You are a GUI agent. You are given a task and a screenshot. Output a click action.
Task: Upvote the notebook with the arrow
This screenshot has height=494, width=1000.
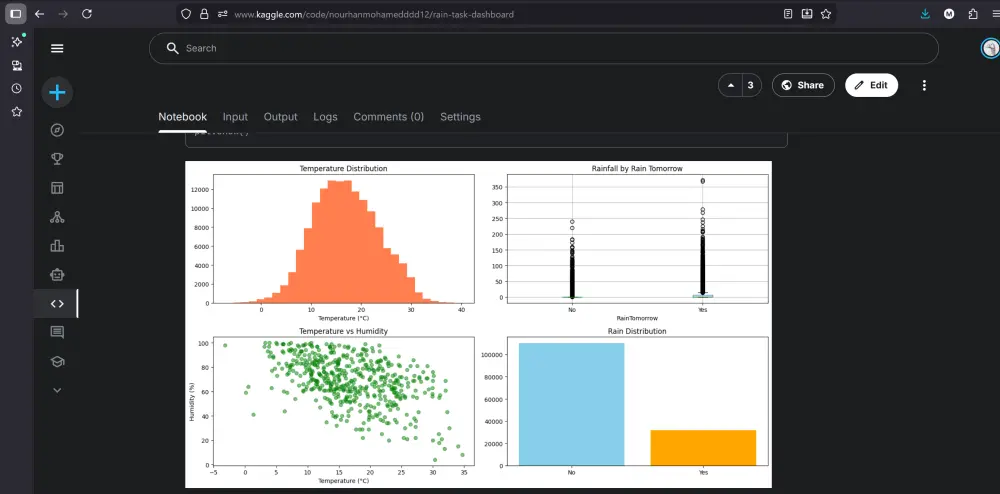click(731, 85)
